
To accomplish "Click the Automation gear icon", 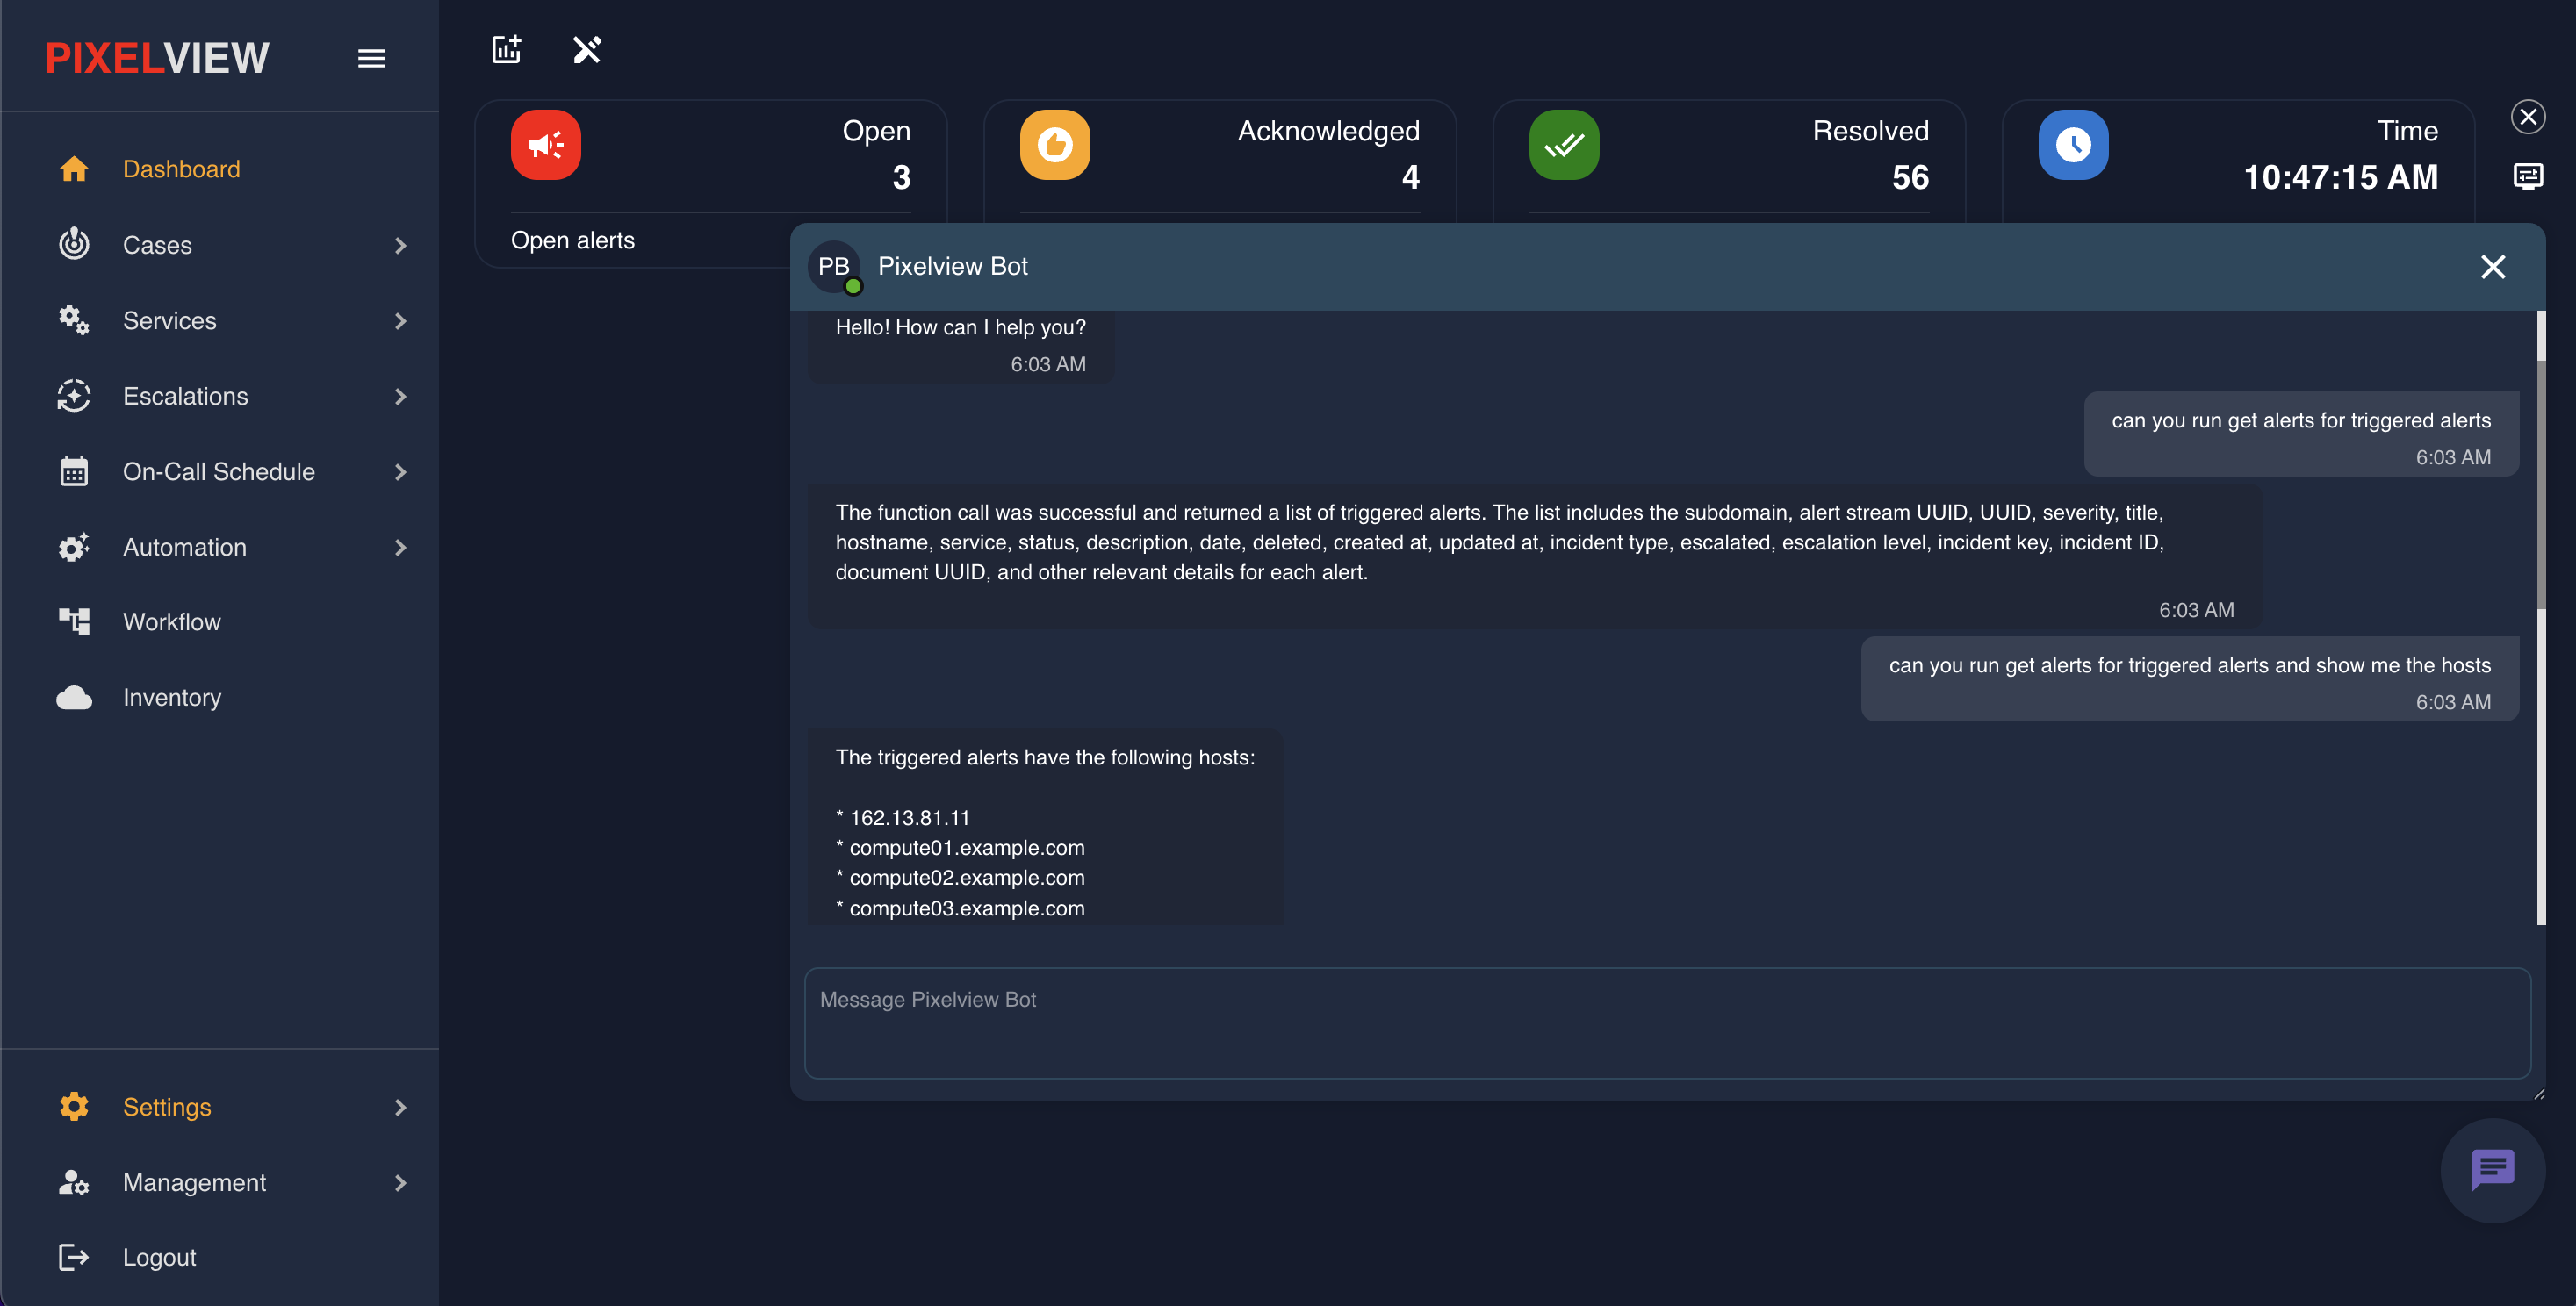I will (x=74, y=547).
